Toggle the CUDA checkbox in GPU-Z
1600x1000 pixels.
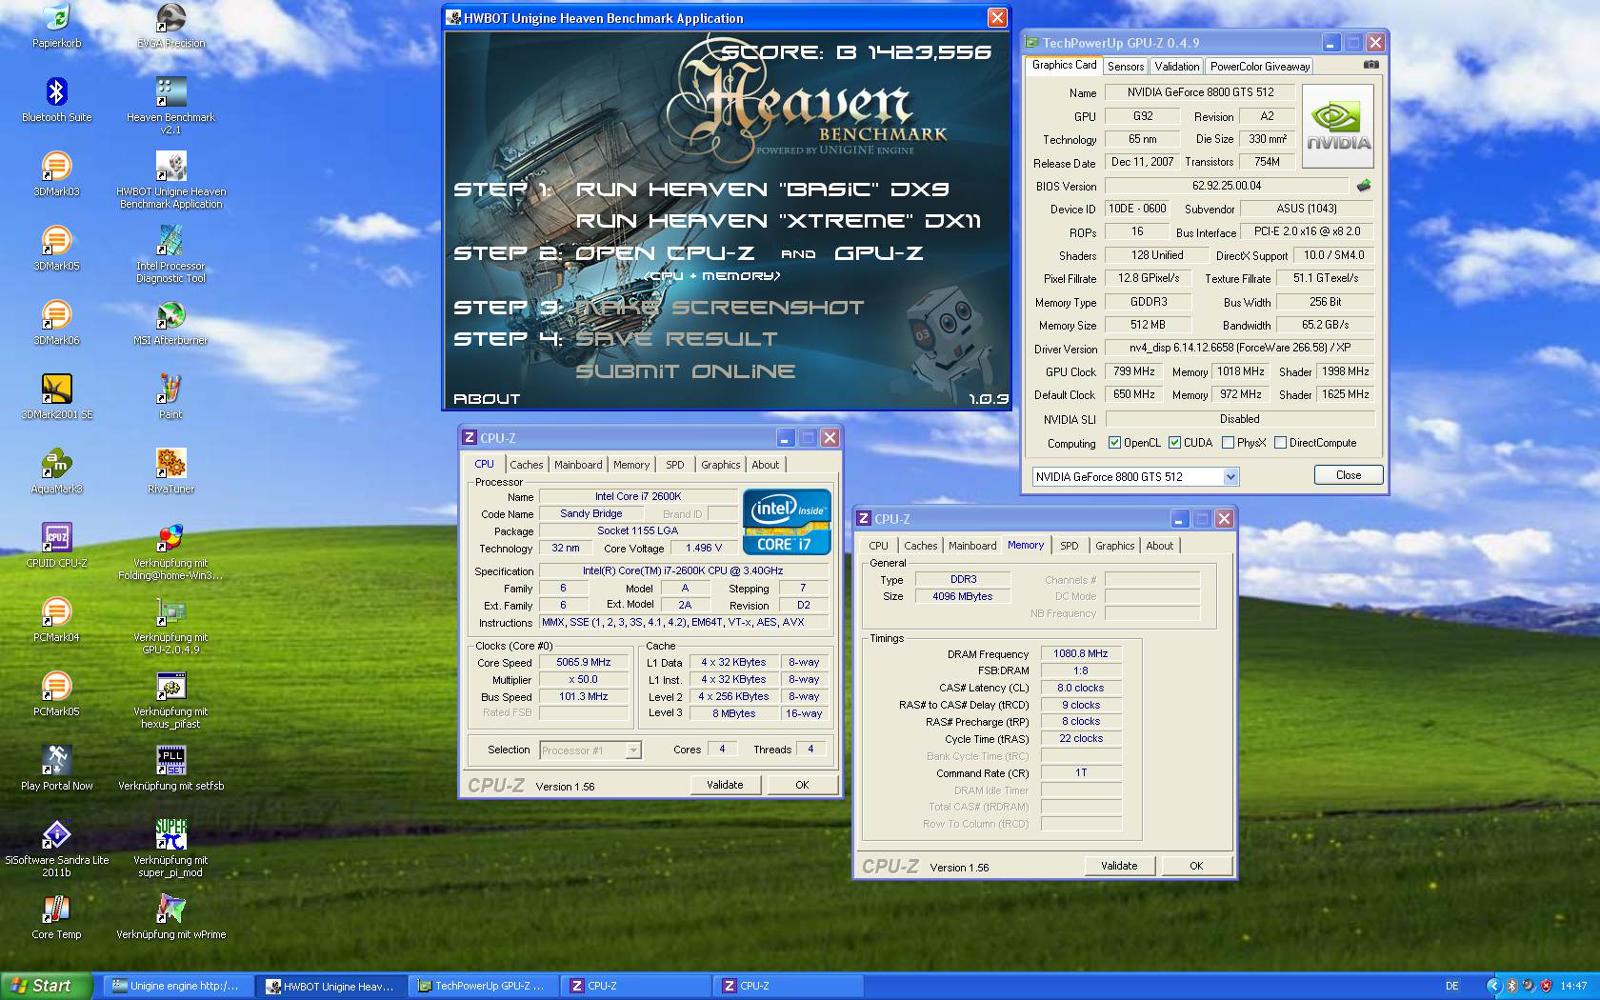(x=1175, y=443)
